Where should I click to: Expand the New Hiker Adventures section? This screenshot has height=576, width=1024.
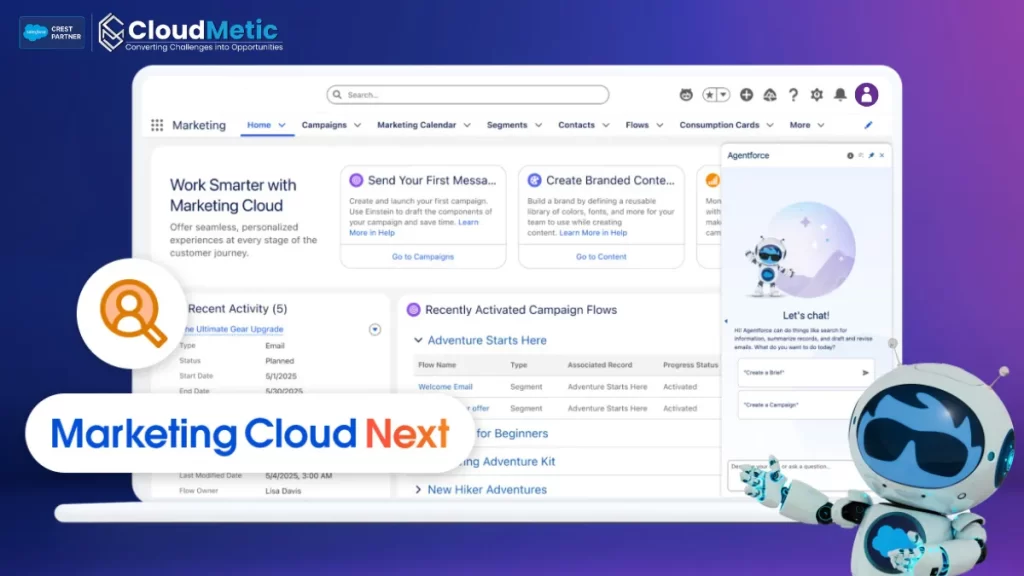click(418, 490)
